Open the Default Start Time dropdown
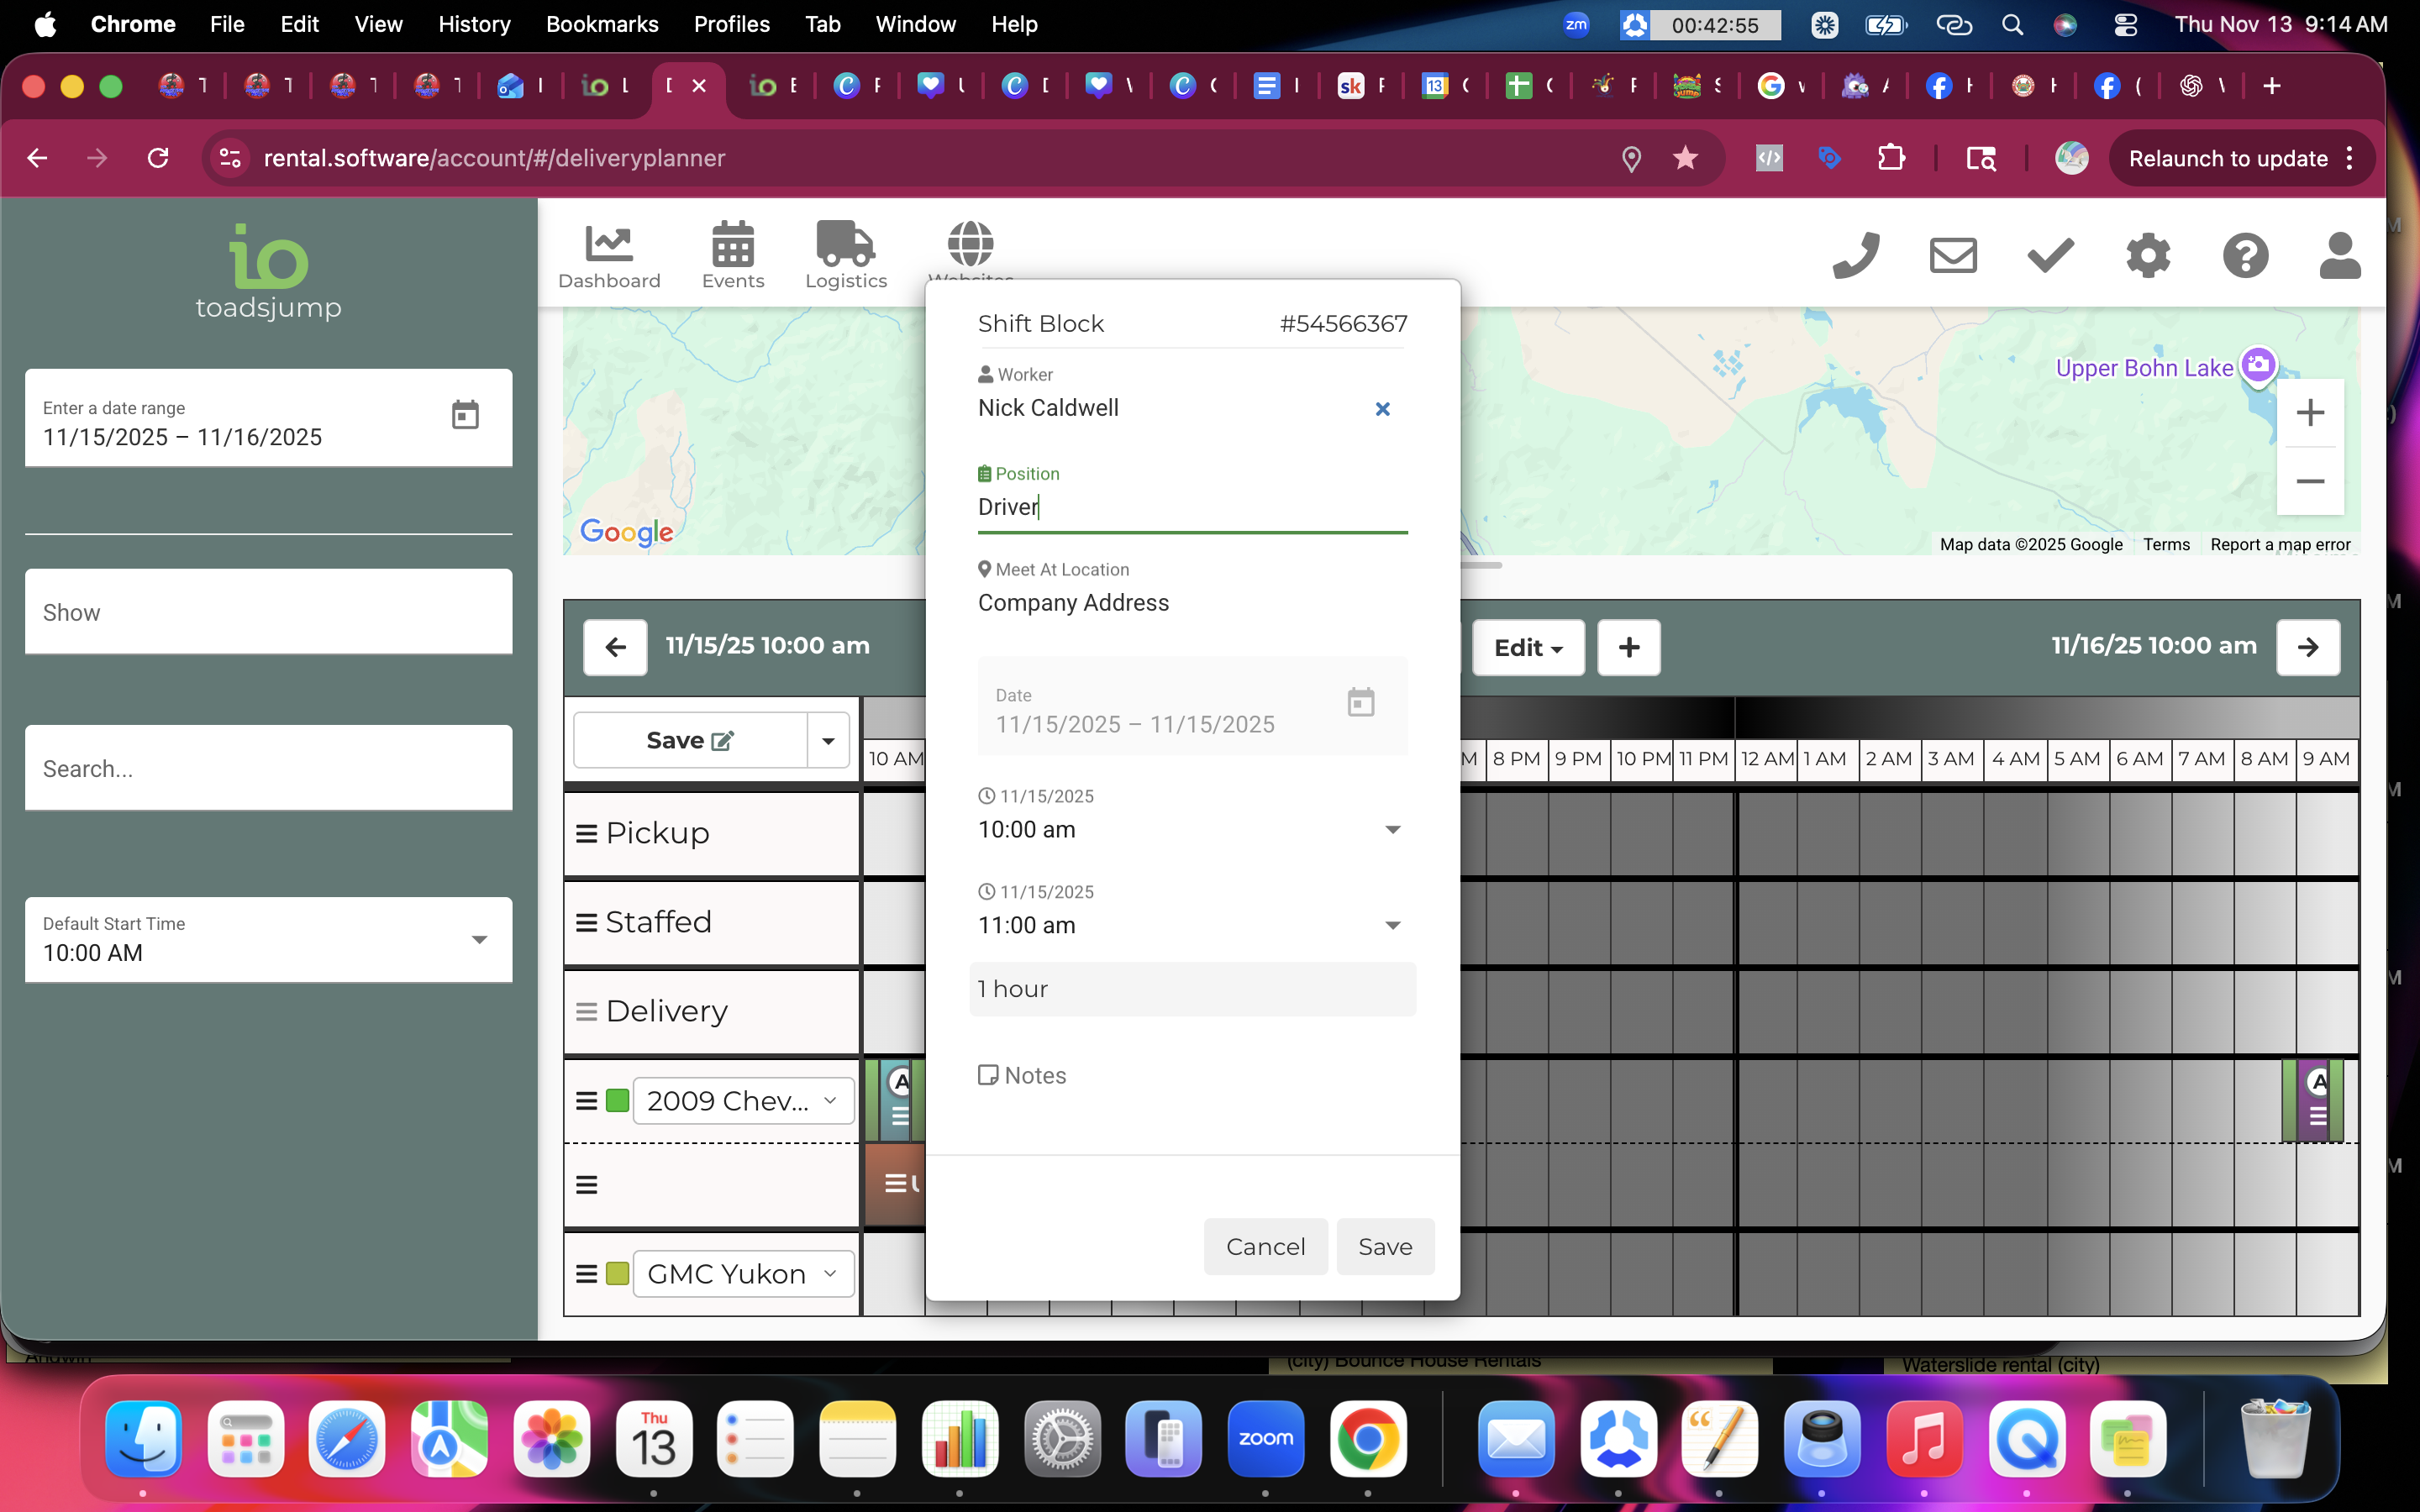This screenshot has height=1512, width=2420. click(479, 939)
